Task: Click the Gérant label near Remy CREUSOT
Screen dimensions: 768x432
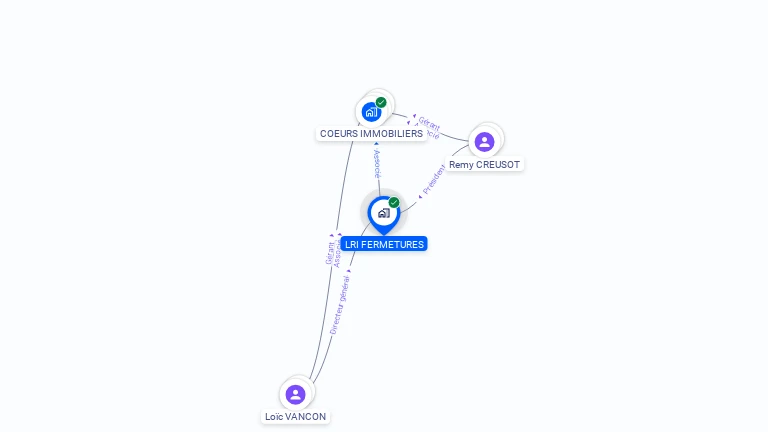Action: point(429,123)
